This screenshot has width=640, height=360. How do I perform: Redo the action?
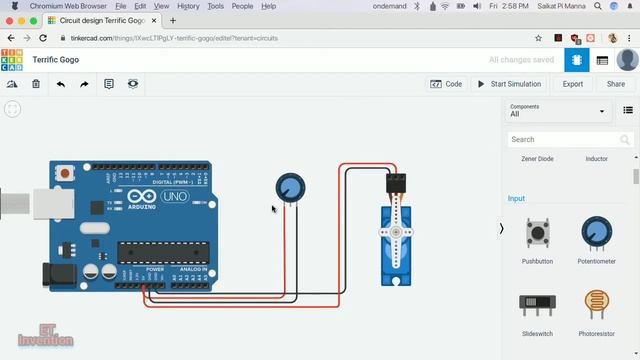click(84, 84)
